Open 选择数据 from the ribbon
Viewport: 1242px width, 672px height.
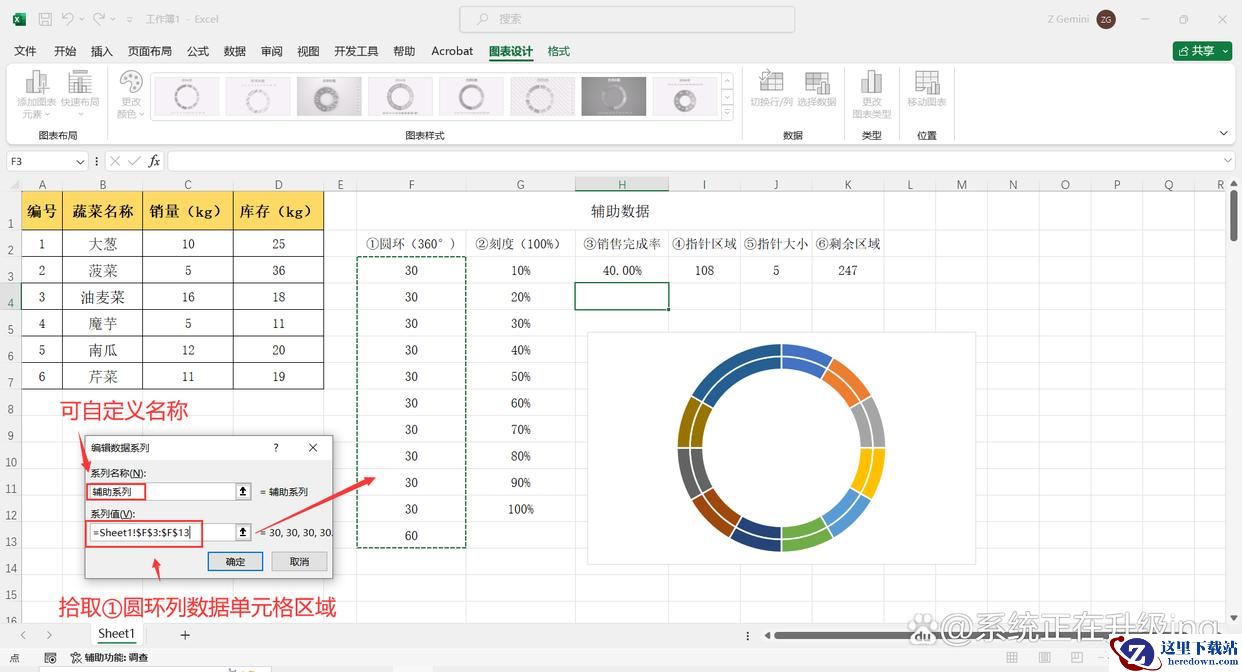pyautogui.click(x=816, y=89)
